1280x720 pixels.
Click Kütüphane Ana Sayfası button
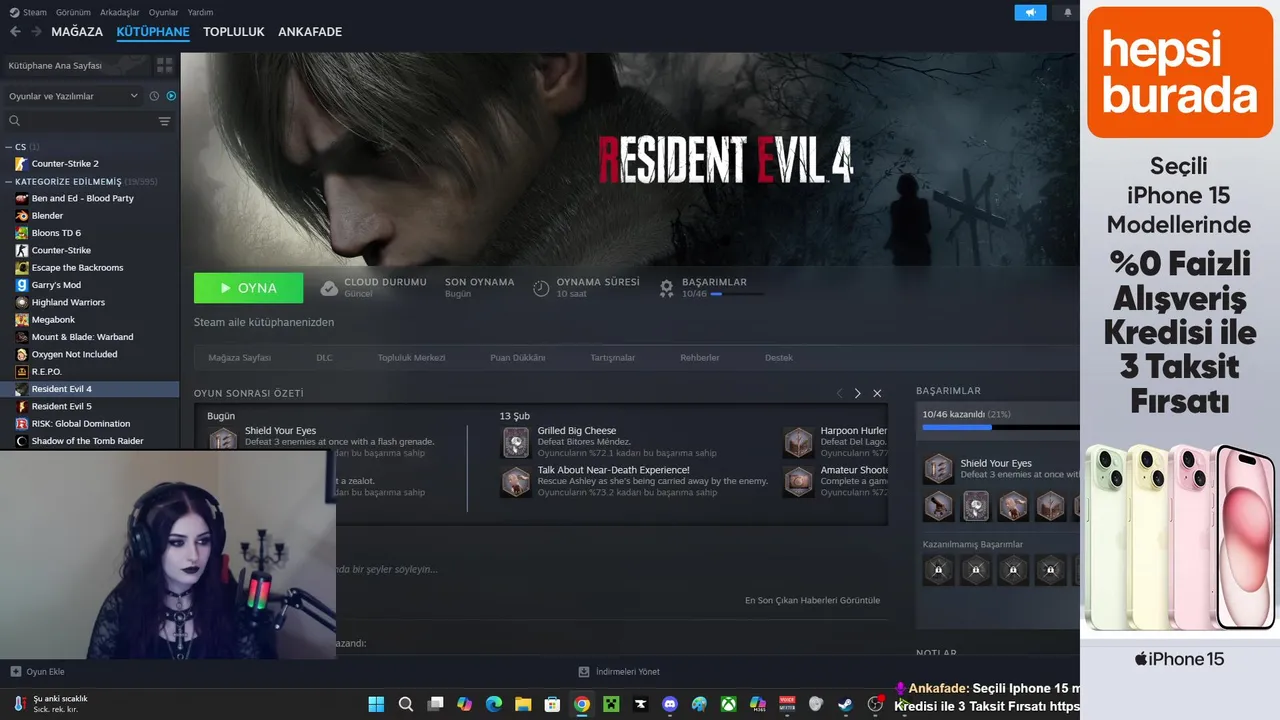coord(76,65)
